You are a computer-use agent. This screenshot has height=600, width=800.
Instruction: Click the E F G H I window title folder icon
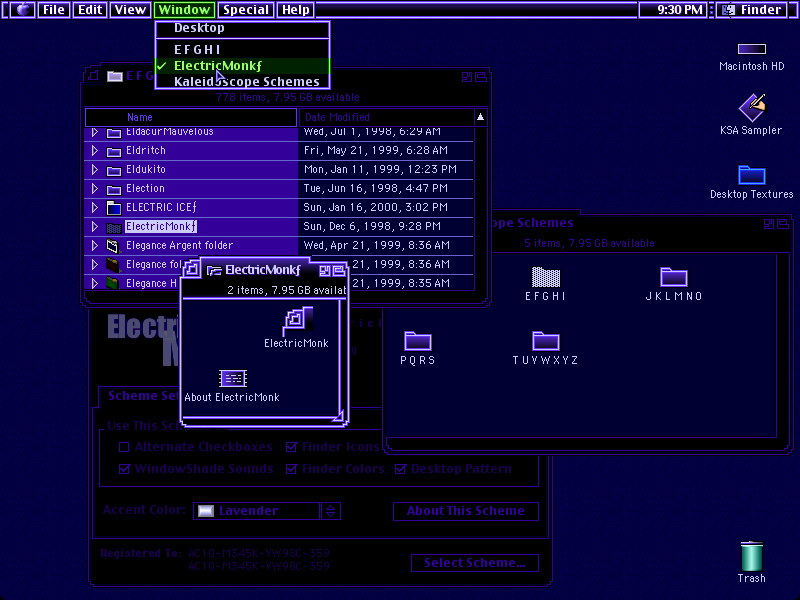(x=115, y=77)
